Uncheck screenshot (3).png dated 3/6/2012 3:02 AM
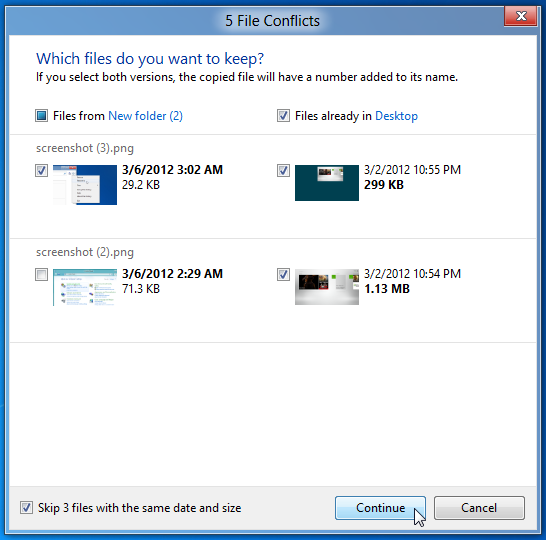The image size is (546, 540). click(x=41, y=171)
